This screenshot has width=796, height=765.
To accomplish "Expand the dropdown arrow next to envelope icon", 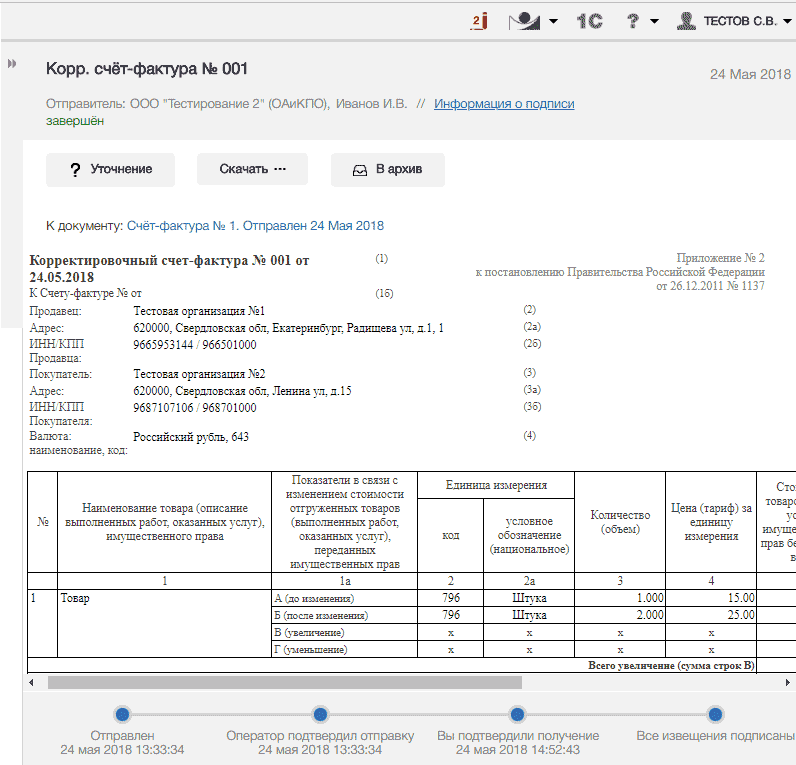I will [x=553, y=21].
